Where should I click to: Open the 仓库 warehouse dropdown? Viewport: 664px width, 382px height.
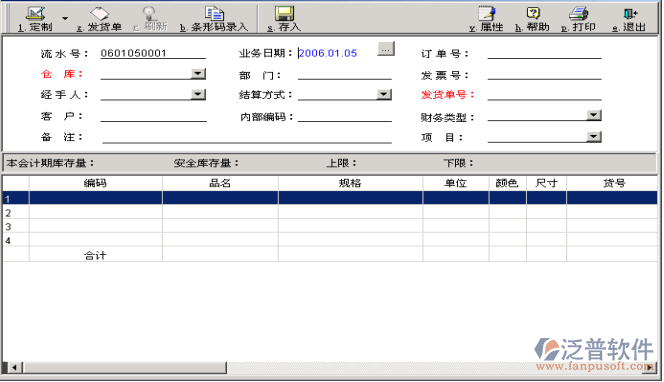198,74
